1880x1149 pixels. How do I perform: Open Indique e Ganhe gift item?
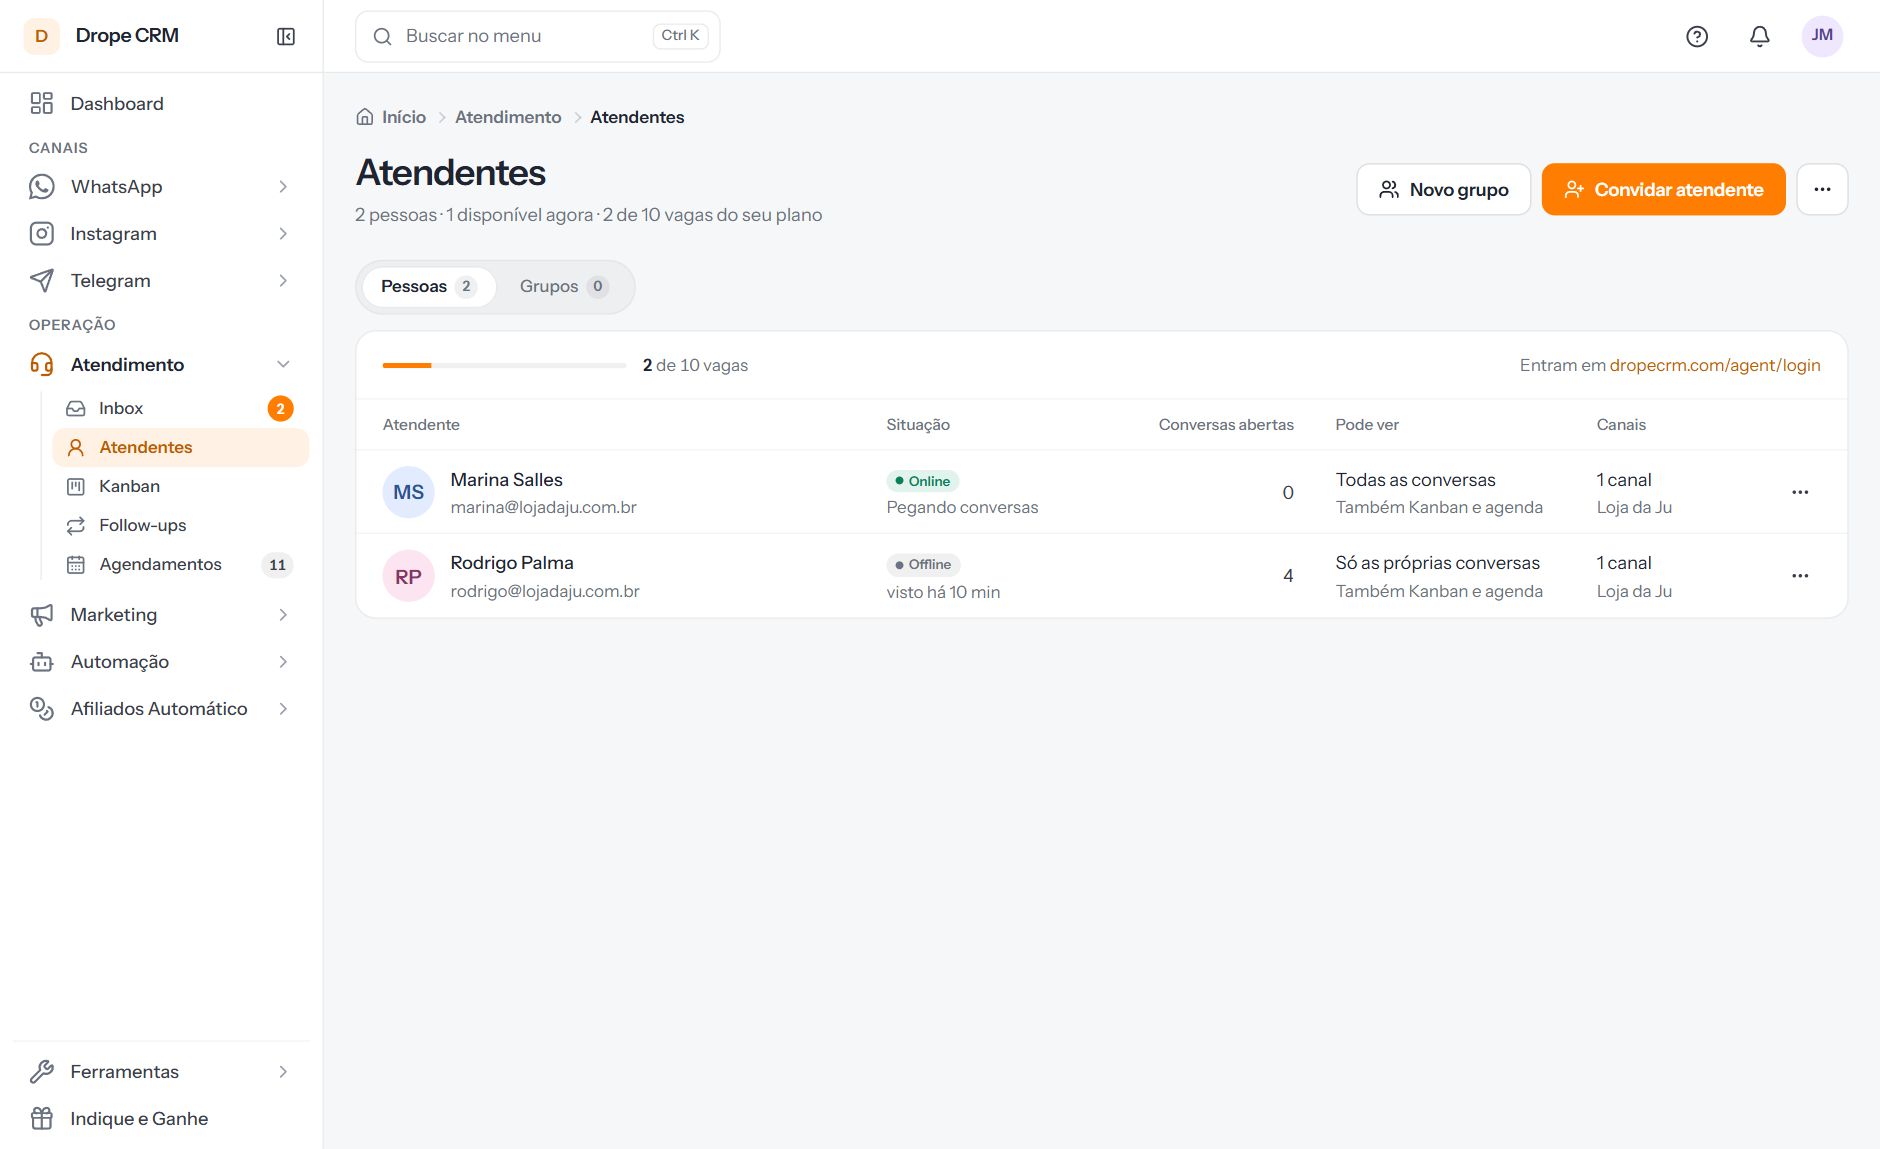[162, 1119]
